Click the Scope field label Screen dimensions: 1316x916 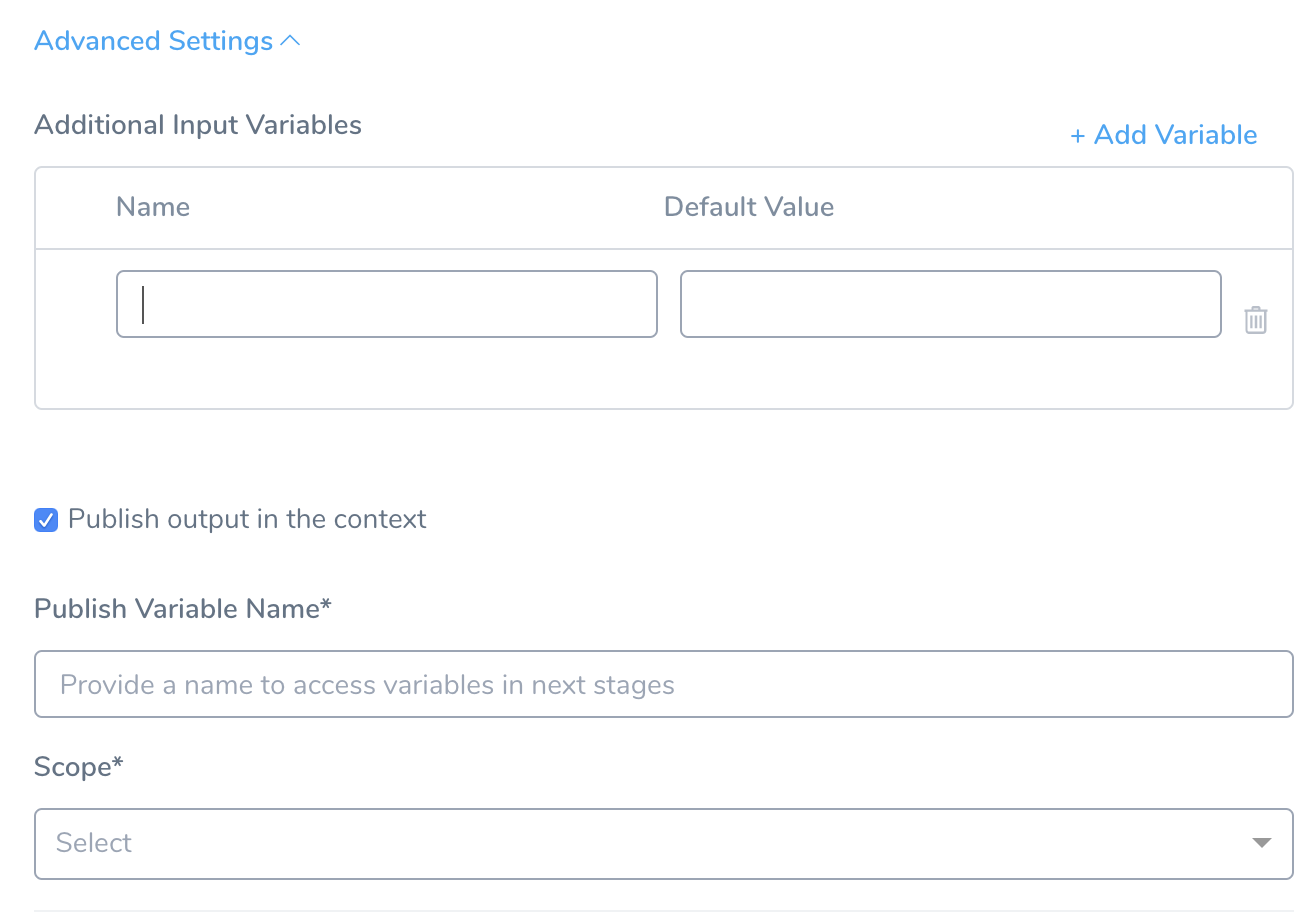click(79, 767)
